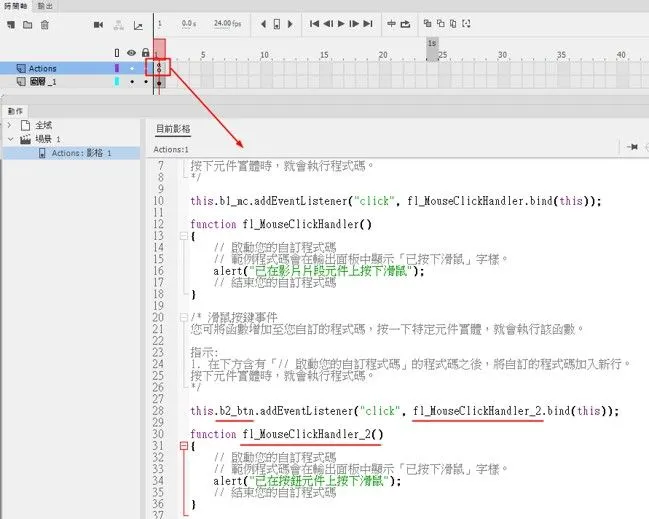Click line 16 alert statement for movie clip

[x=319, y=271]
